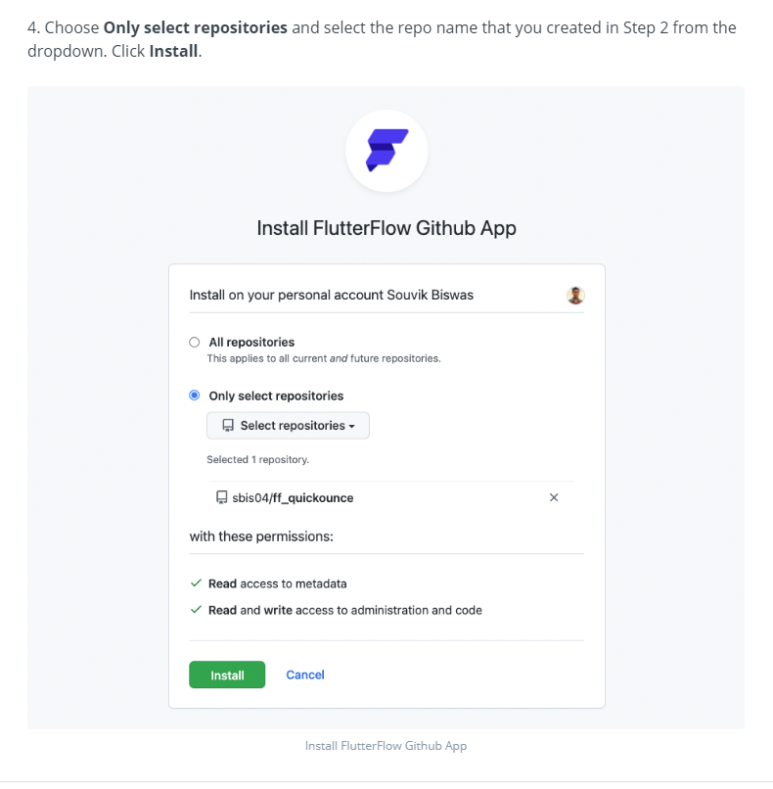
Task: Click the Souvik Biswas profile avatar
Action: coord(575,295)
